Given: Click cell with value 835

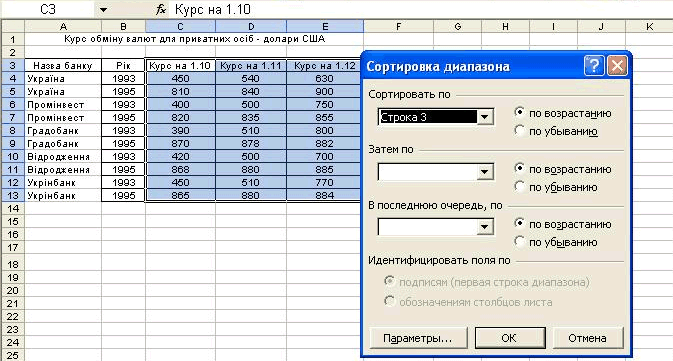Looking at the screenshot, I should 251,118.
